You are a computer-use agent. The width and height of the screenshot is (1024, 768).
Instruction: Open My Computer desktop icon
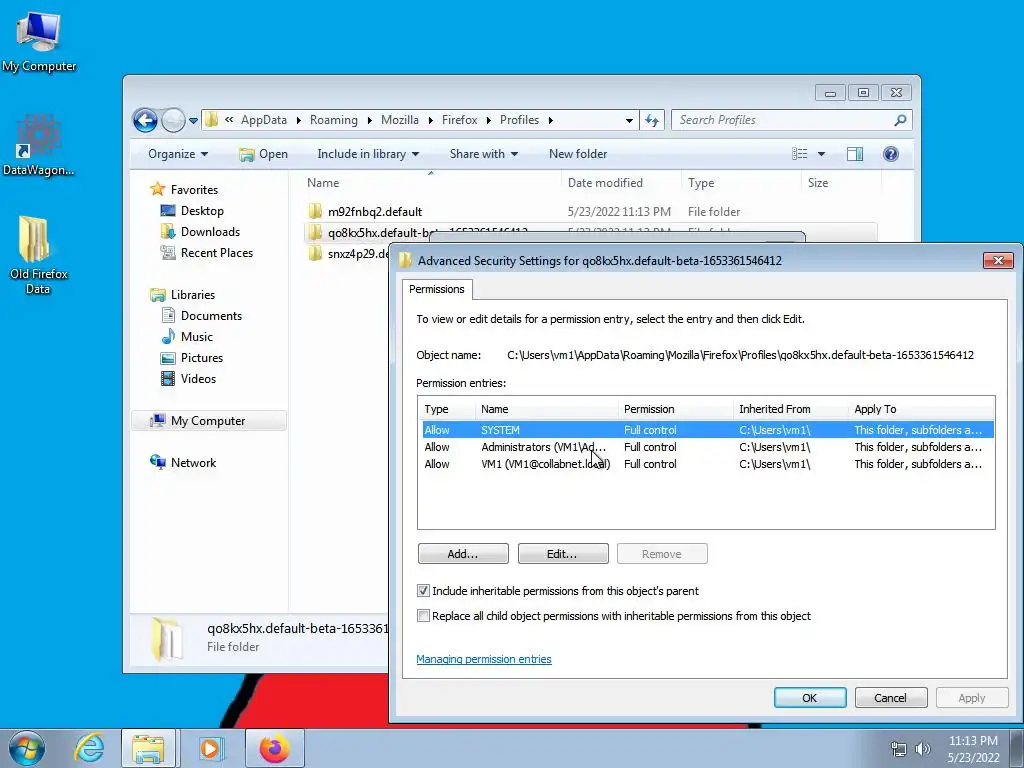click(x=39, y=41)
